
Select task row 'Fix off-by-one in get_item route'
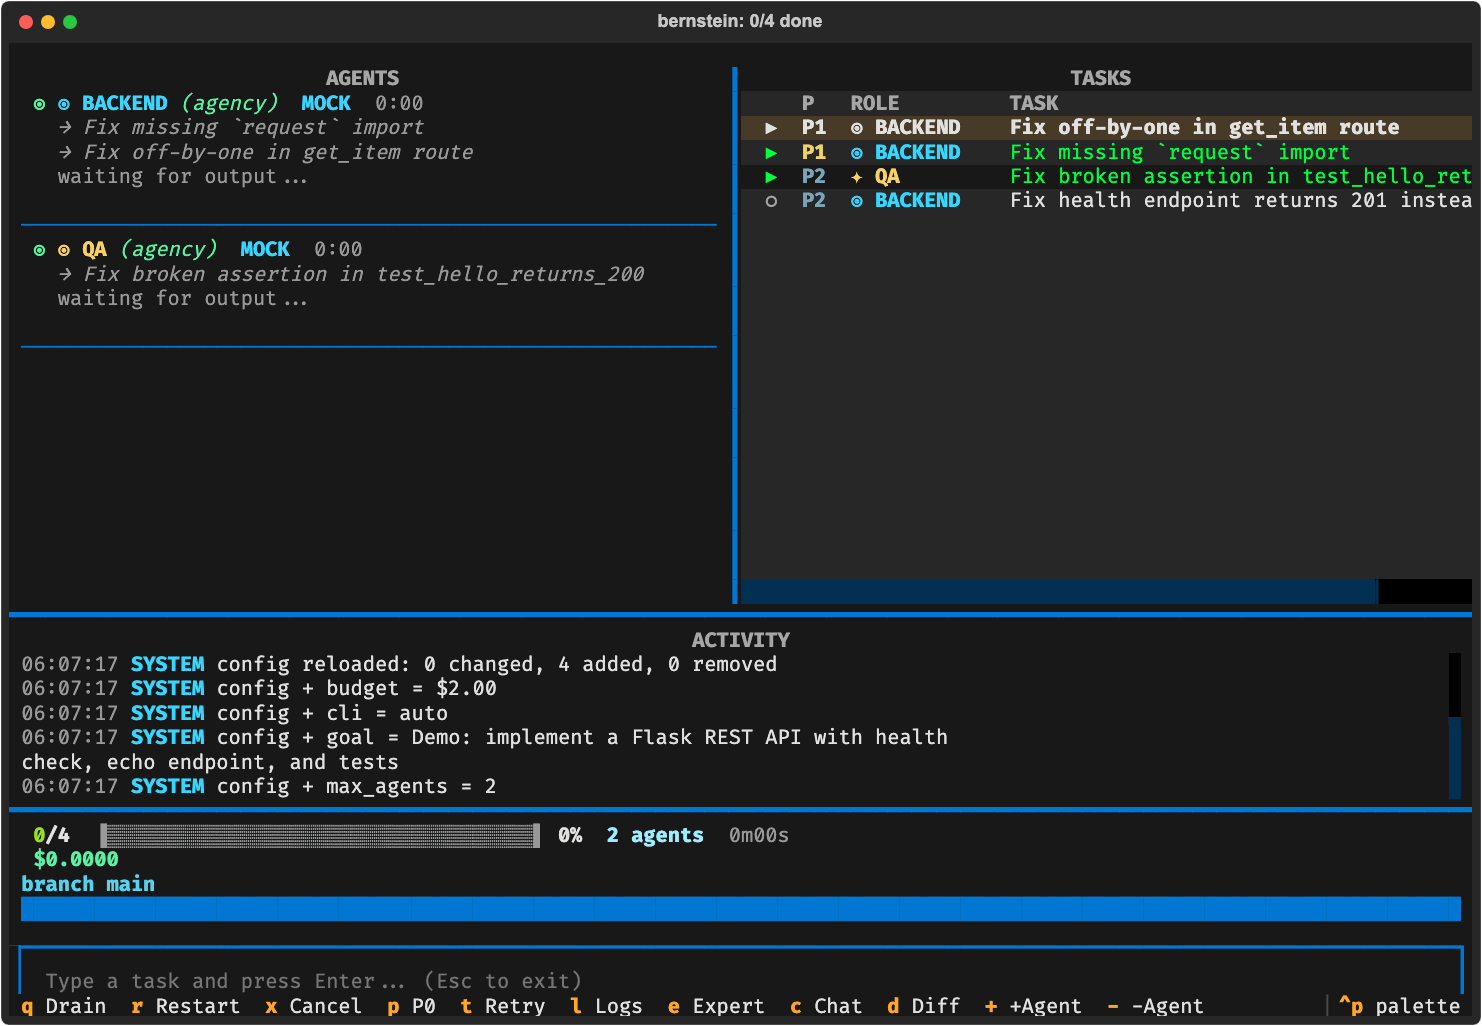pyautogui.click(x=1106, y=128)
